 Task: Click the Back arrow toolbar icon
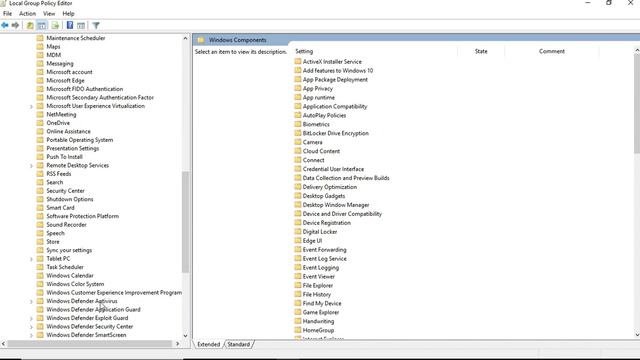pos(5,25)
